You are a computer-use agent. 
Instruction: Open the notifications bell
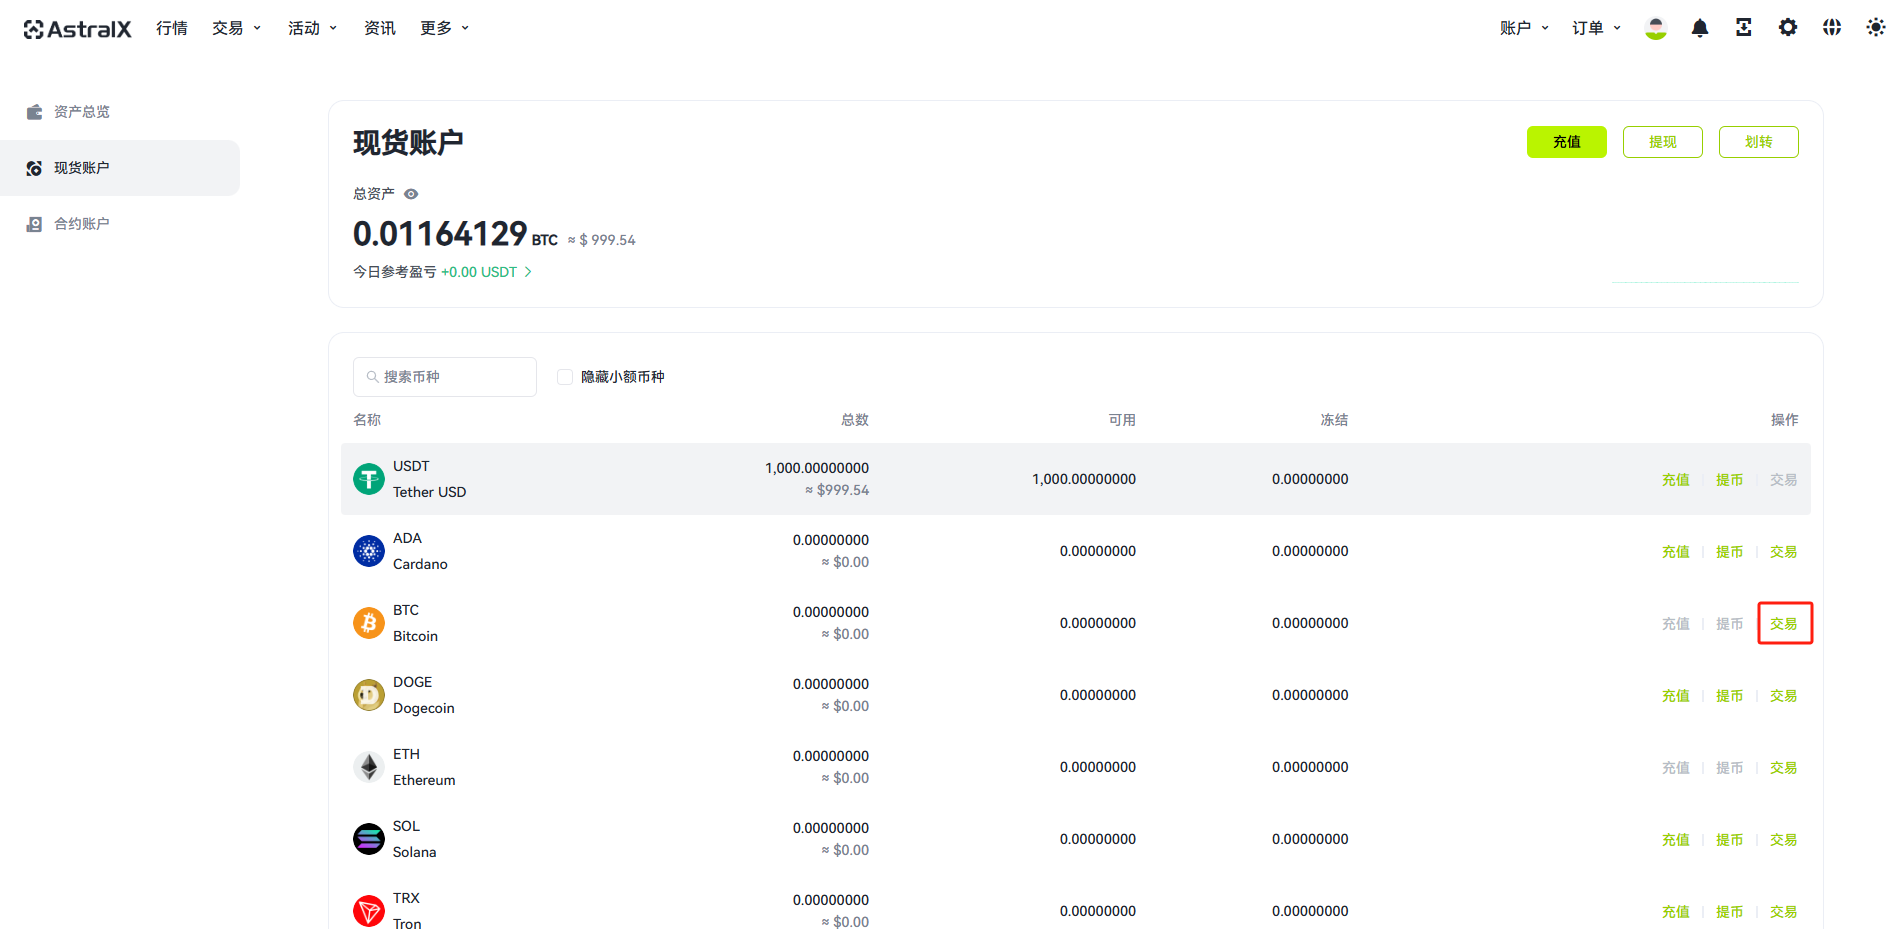click(1700, 28)
